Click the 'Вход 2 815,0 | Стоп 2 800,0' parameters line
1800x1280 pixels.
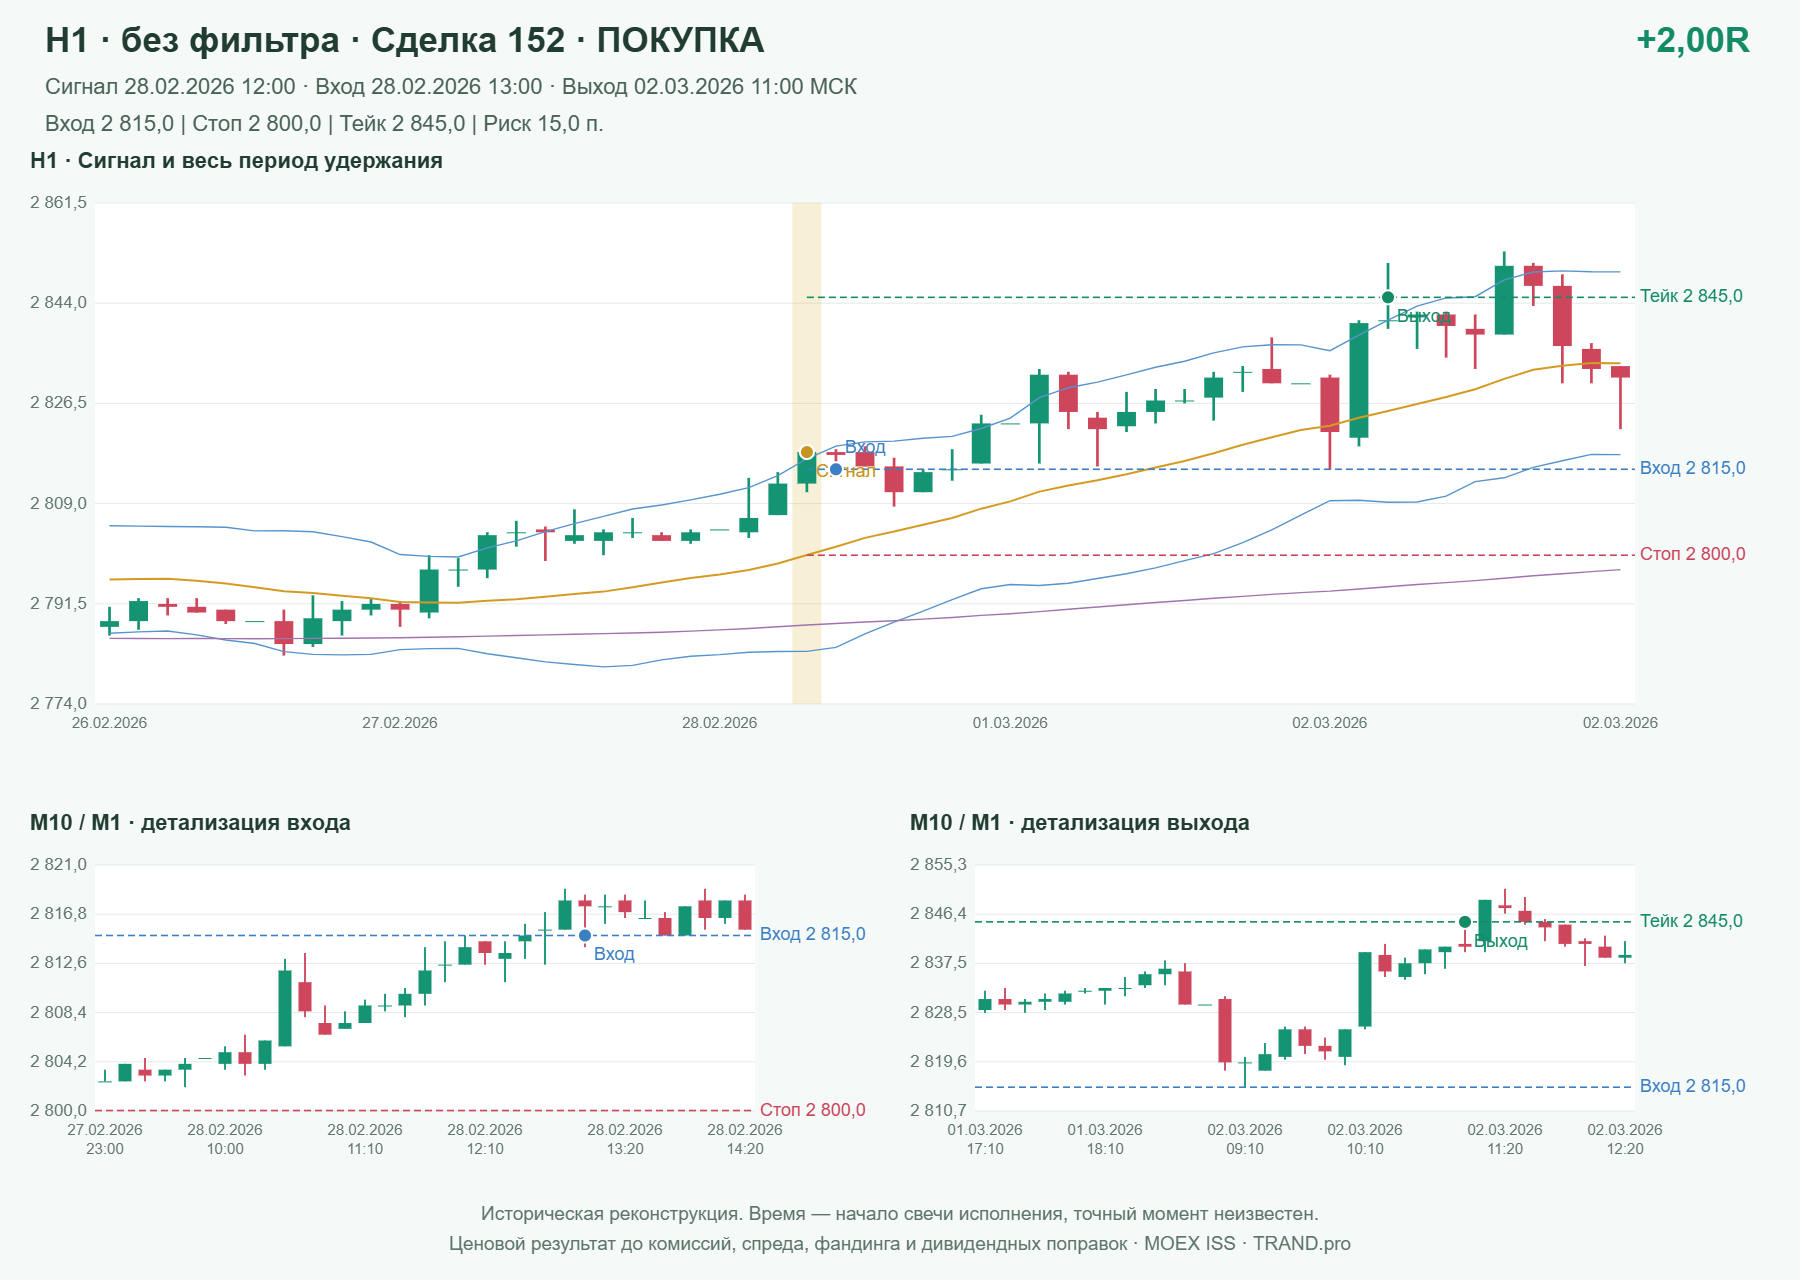click(x=324, y=124)
